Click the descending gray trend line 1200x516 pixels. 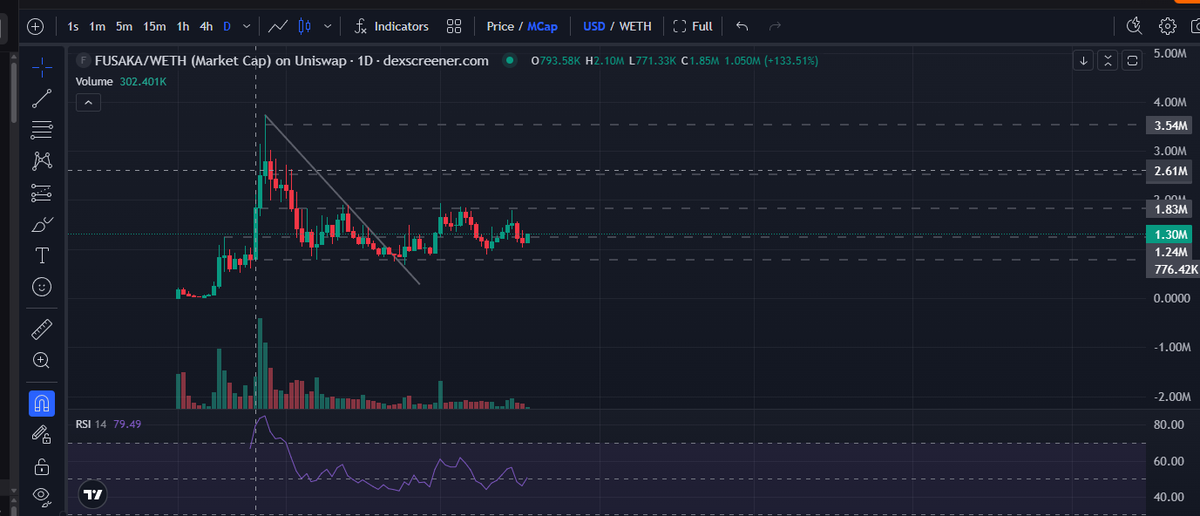click(x=342, y=200)
